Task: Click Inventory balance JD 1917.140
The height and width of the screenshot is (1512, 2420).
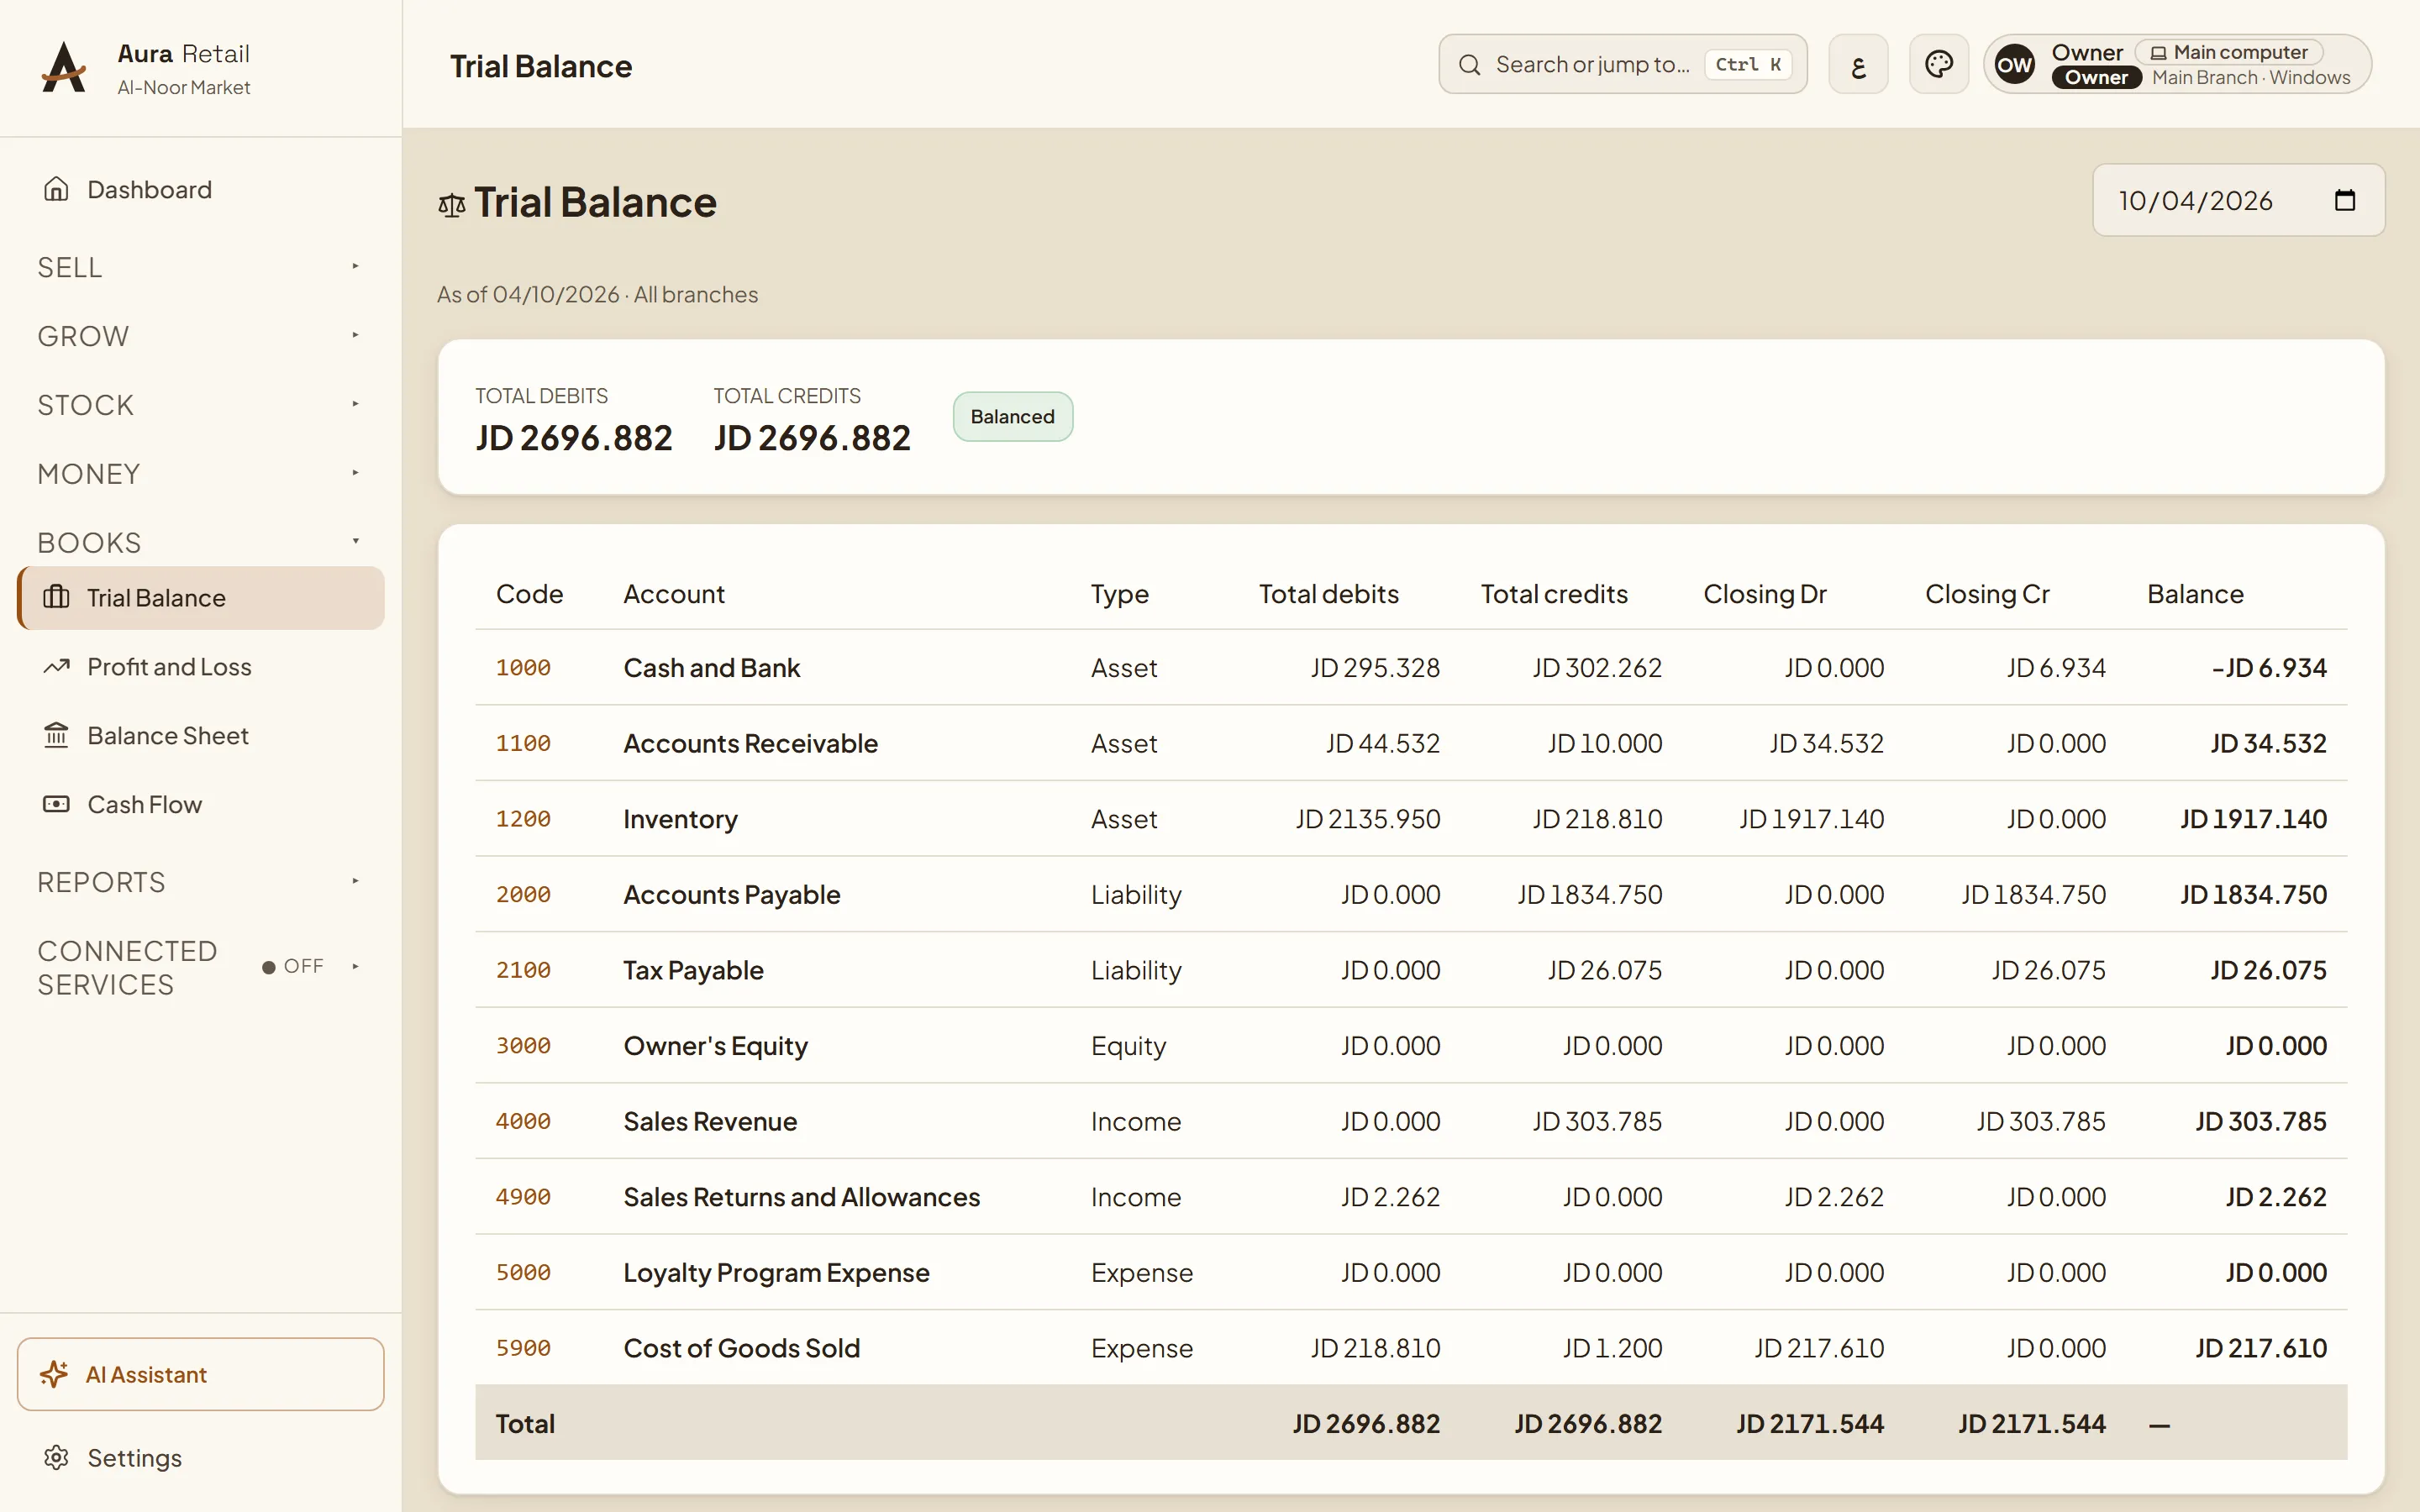Action: tap(2253, 819)
